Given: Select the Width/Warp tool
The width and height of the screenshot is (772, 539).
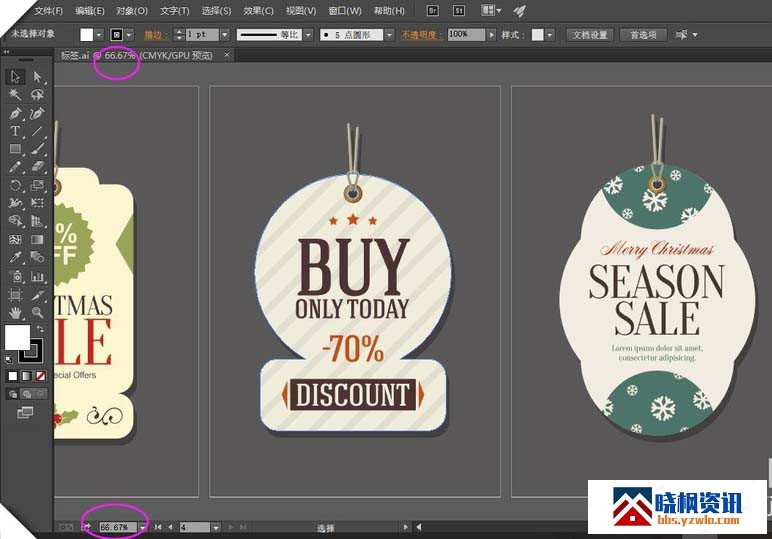Looking at the screenshot, I should (x=15, y=203).
